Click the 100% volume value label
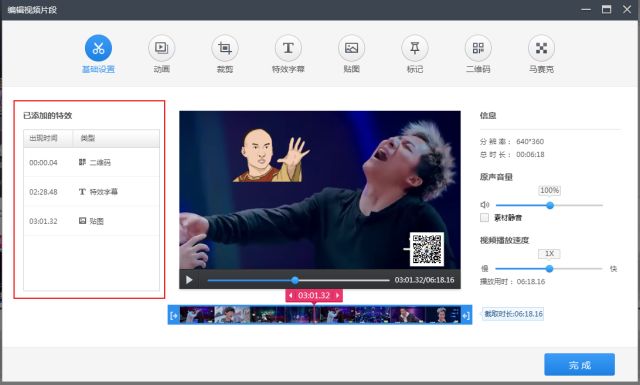The width and height of the screenshot is (640, 385). (x=550, y=190)
